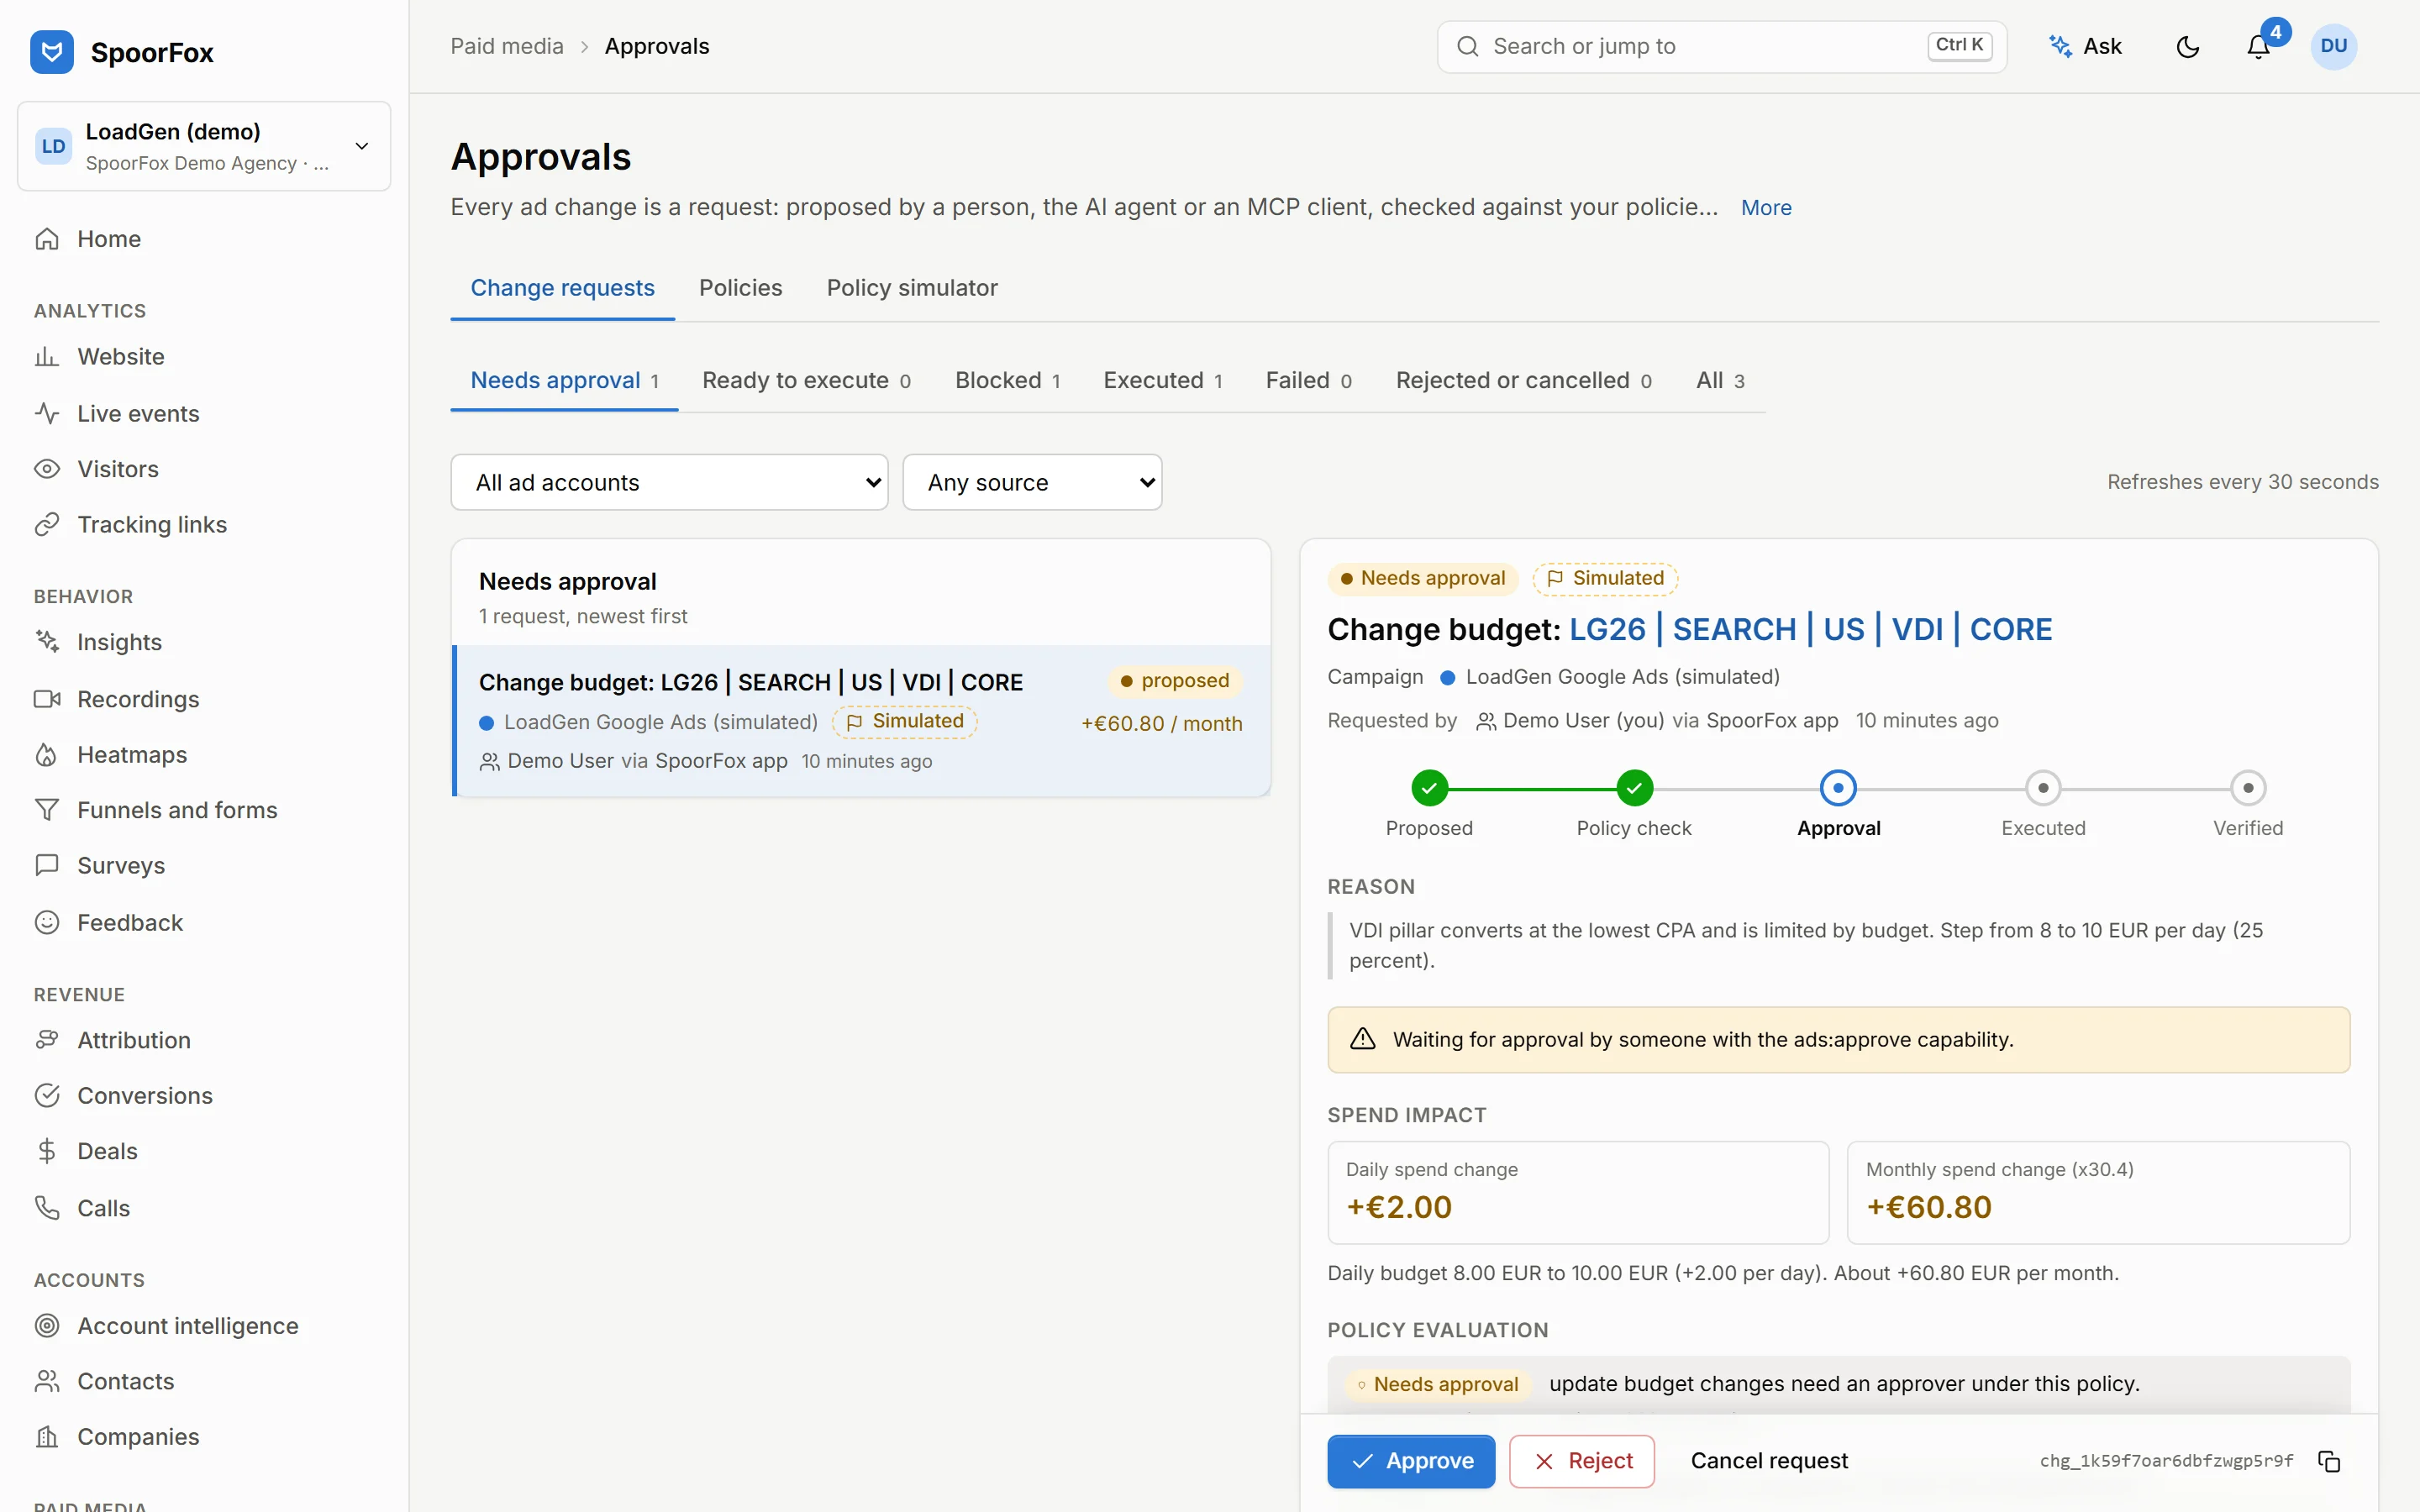
Task: Expand the LoadGen (demo) workspace switcher
Action: [x=203, y=146]
